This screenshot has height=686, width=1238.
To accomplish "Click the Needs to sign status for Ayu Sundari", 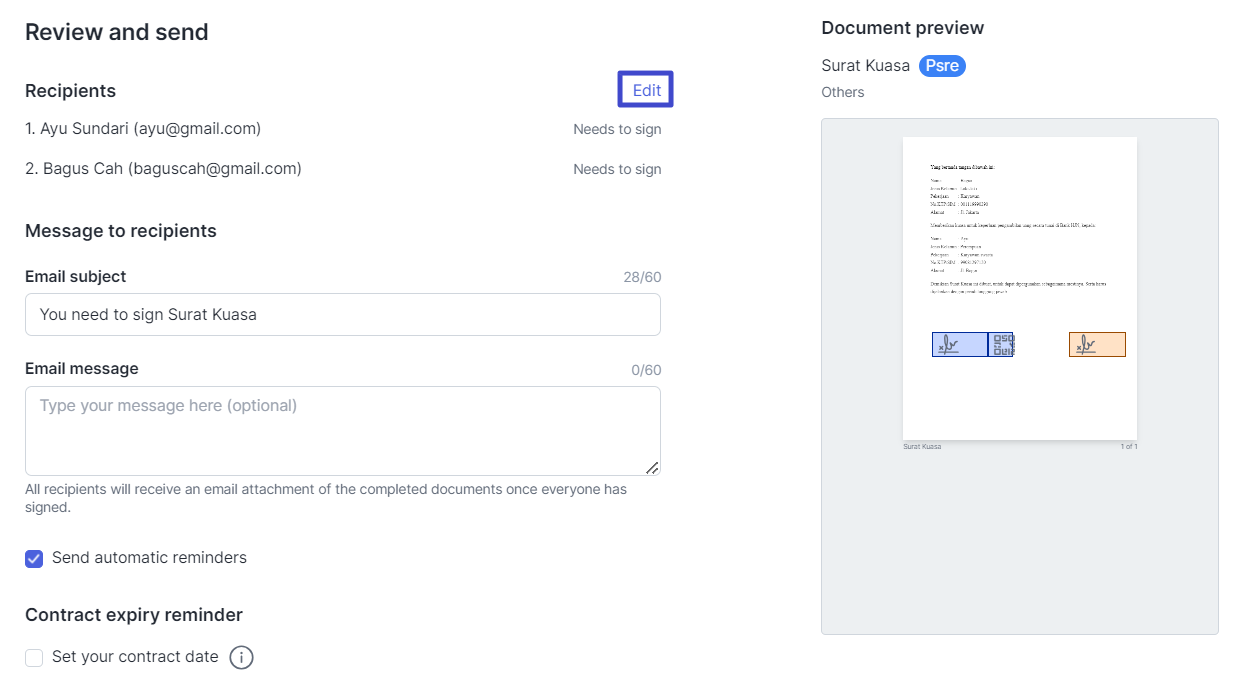I will click(617, 128).
